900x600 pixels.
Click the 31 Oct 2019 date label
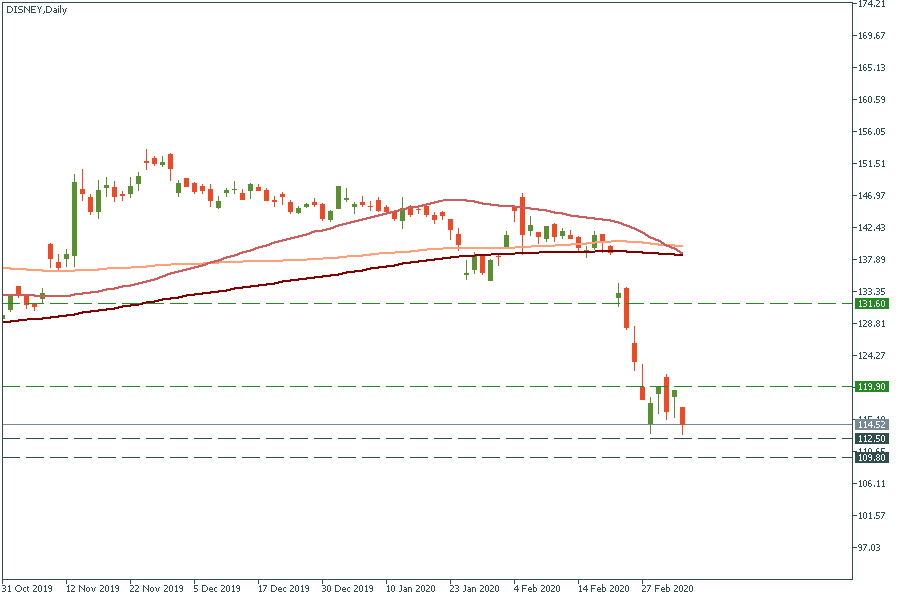(28, 589)
